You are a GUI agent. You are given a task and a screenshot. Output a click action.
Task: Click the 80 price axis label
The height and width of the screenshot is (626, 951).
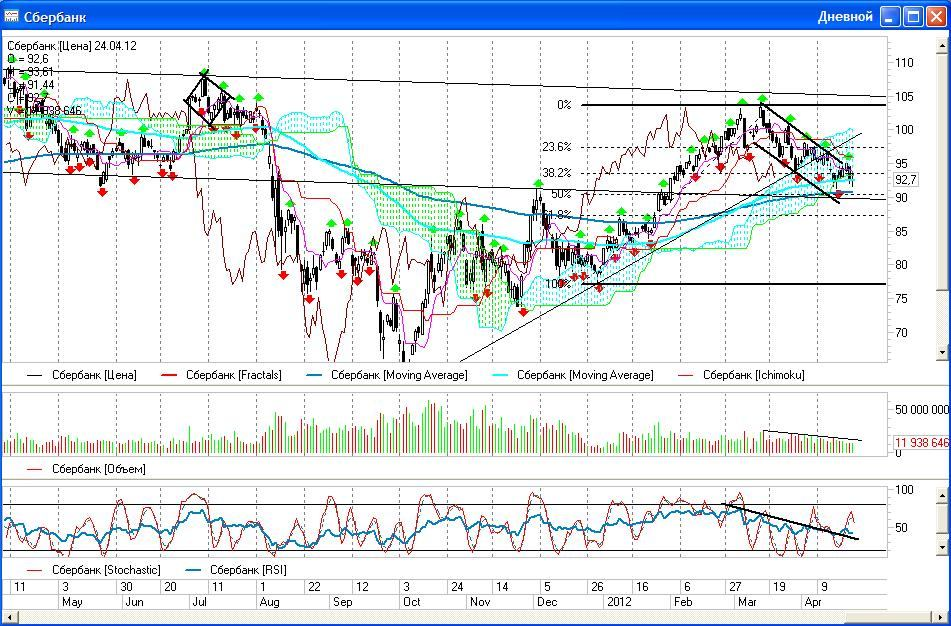[x=901, y=265]
